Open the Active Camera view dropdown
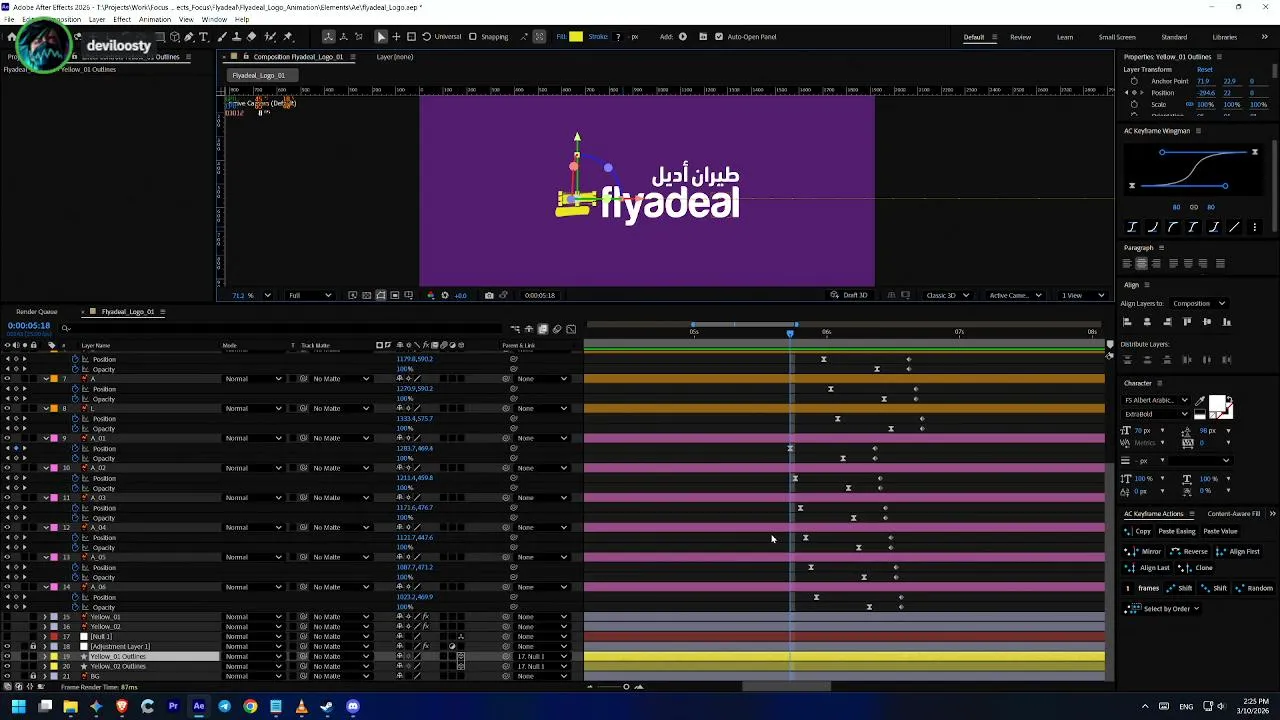This screenshot has height=720, width=1280. point(1014,295)
